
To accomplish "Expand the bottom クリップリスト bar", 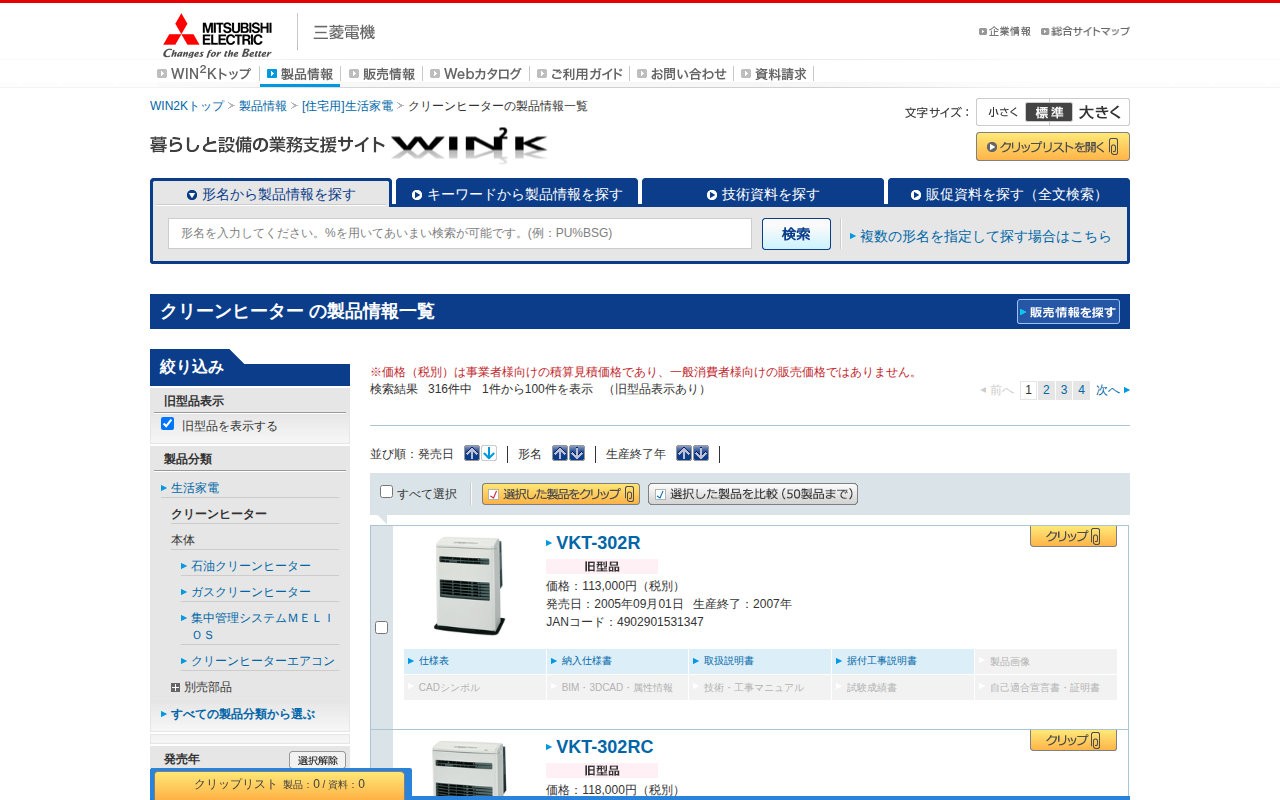I will coord(279,785).
